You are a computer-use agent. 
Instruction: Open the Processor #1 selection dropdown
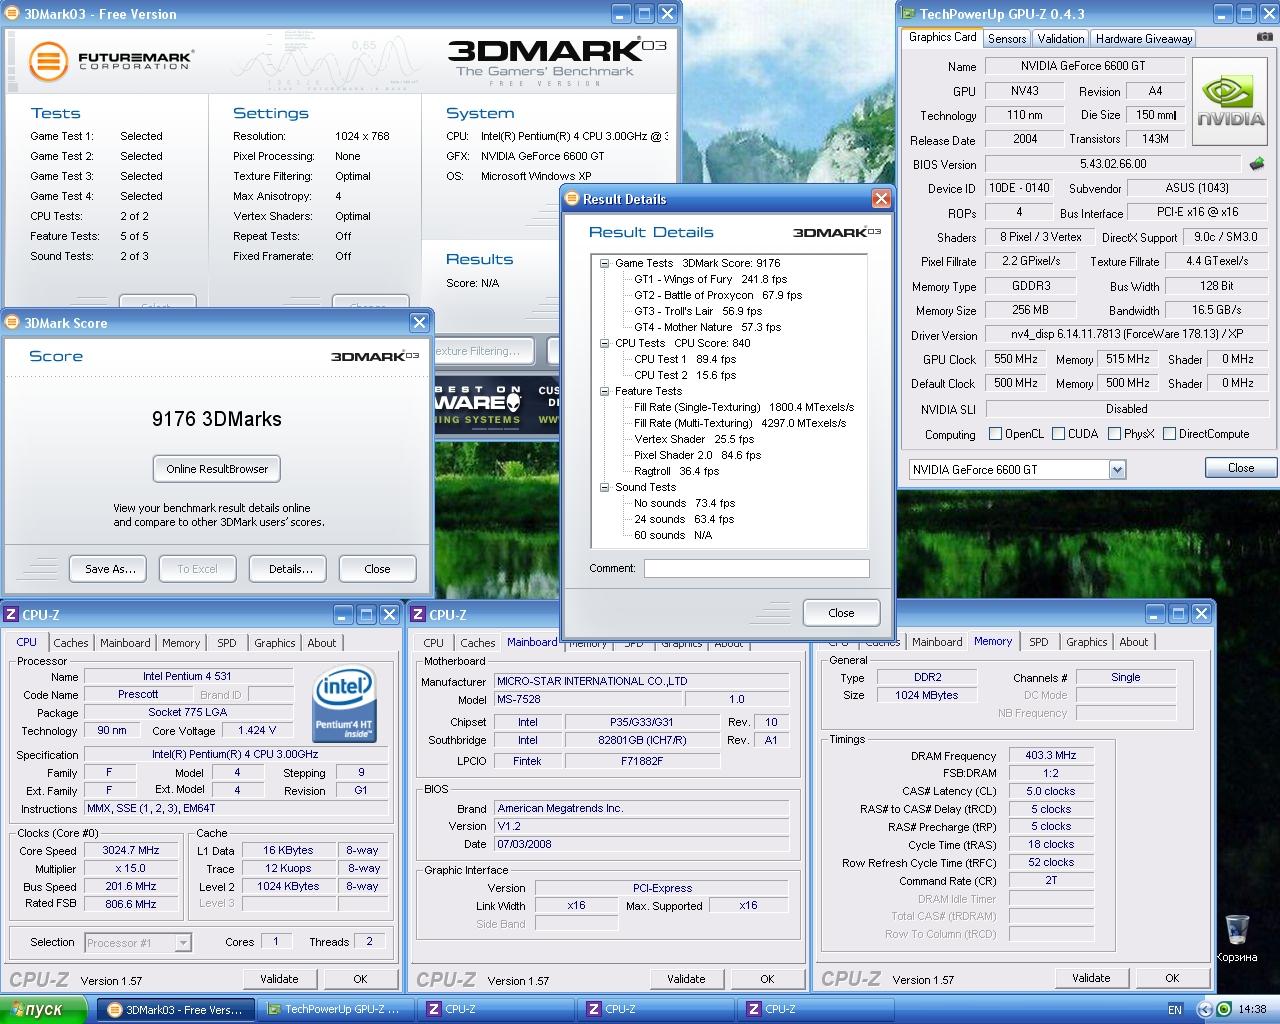[183, 942]
